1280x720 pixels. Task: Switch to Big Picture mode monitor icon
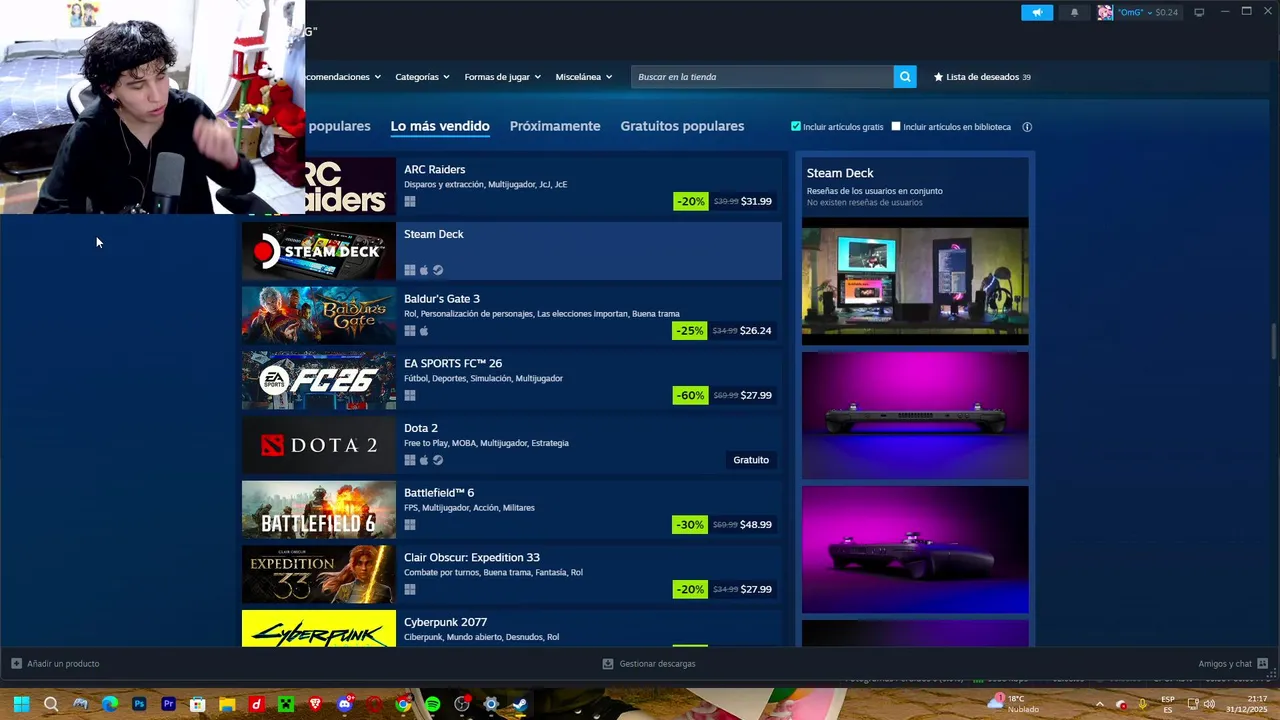[1199, 12]
